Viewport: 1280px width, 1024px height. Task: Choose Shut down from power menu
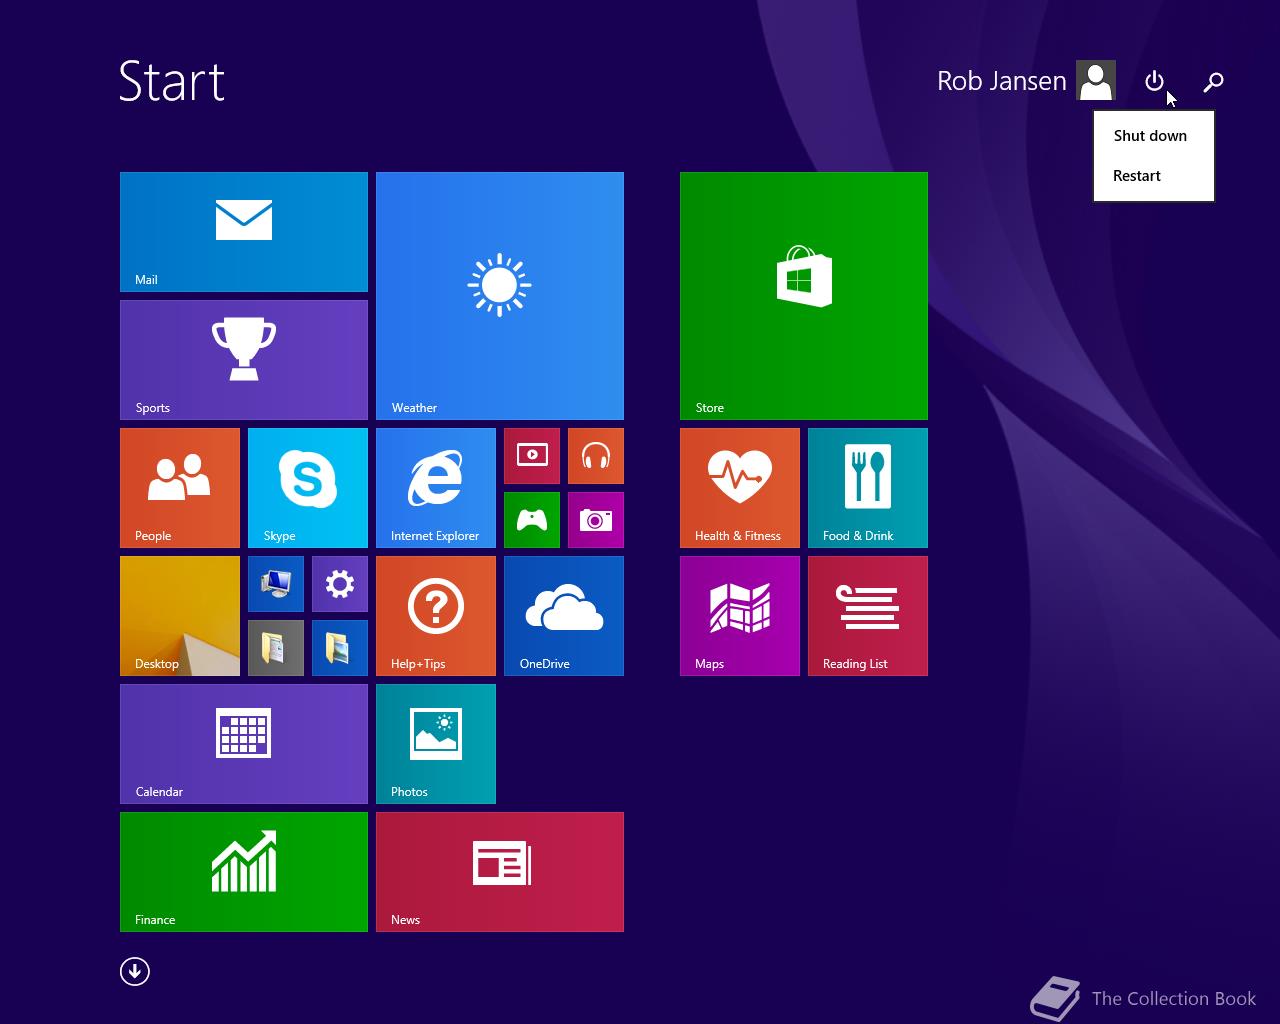(1154, 136)
